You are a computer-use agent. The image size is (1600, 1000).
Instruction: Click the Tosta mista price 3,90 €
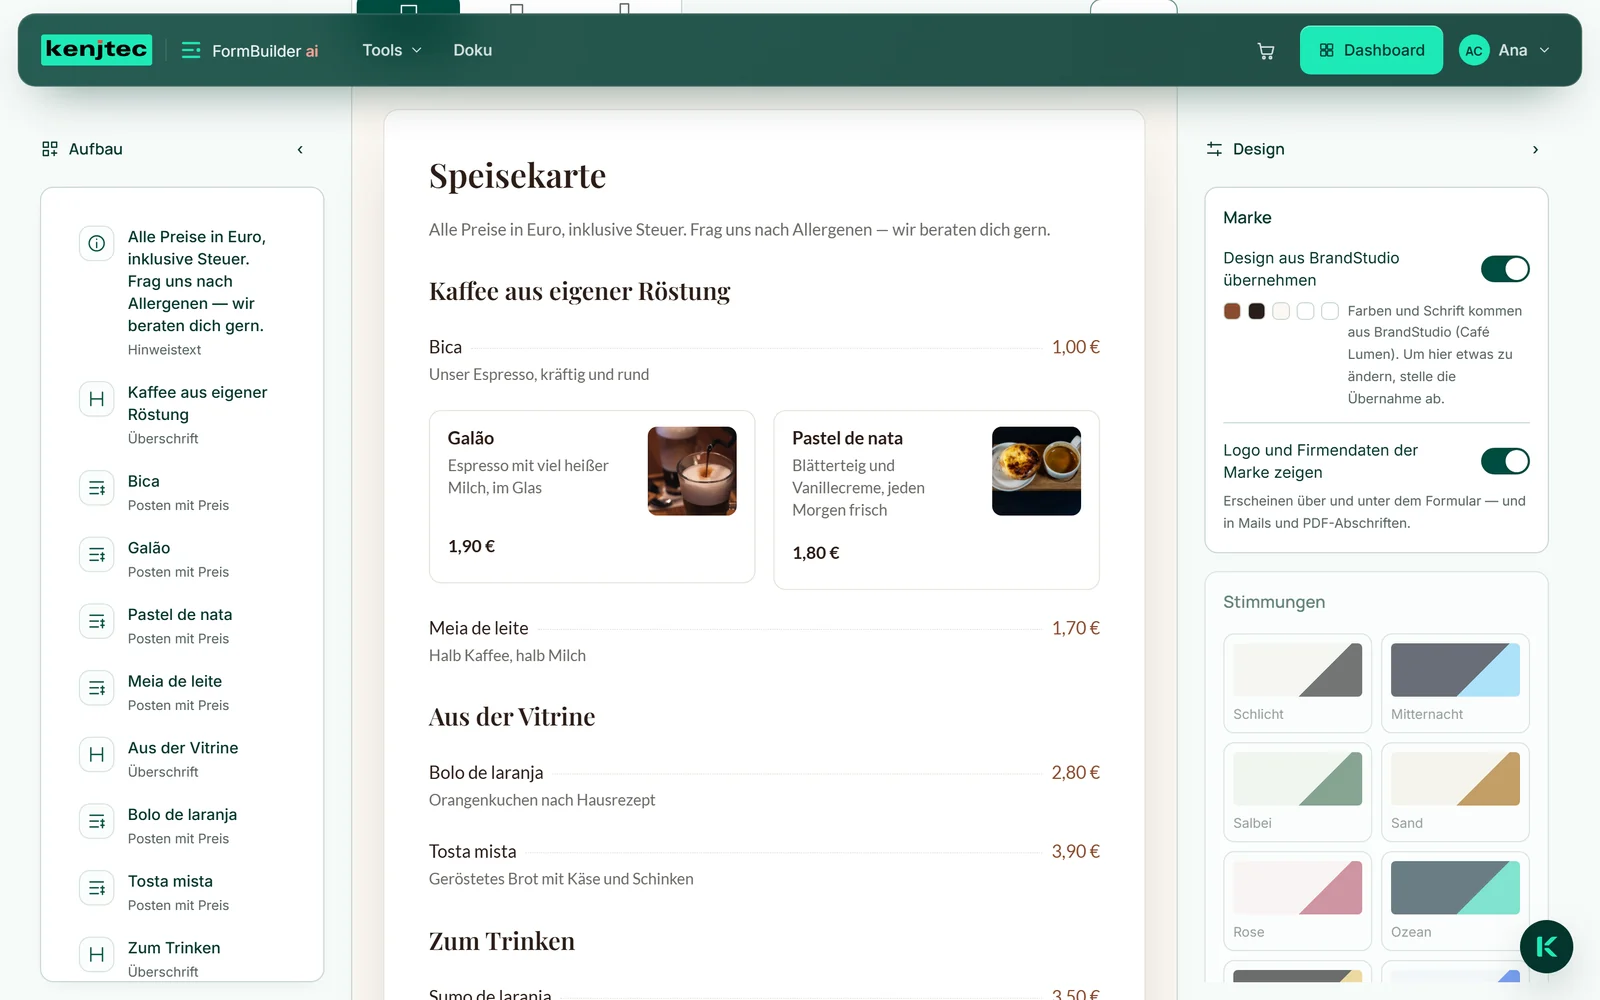point(1075,851)
